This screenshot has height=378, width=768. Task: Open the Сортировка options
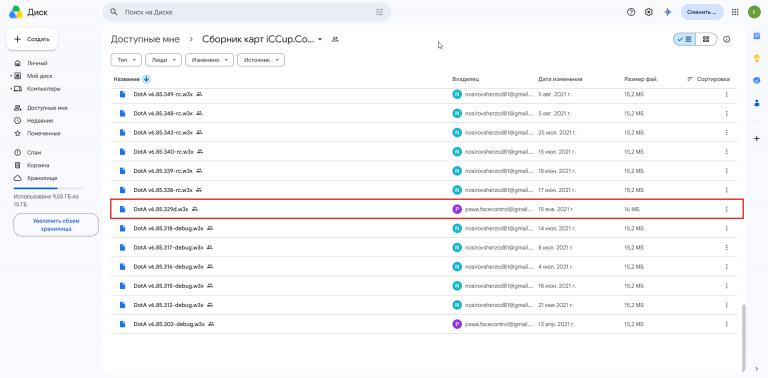coord(709,79)
